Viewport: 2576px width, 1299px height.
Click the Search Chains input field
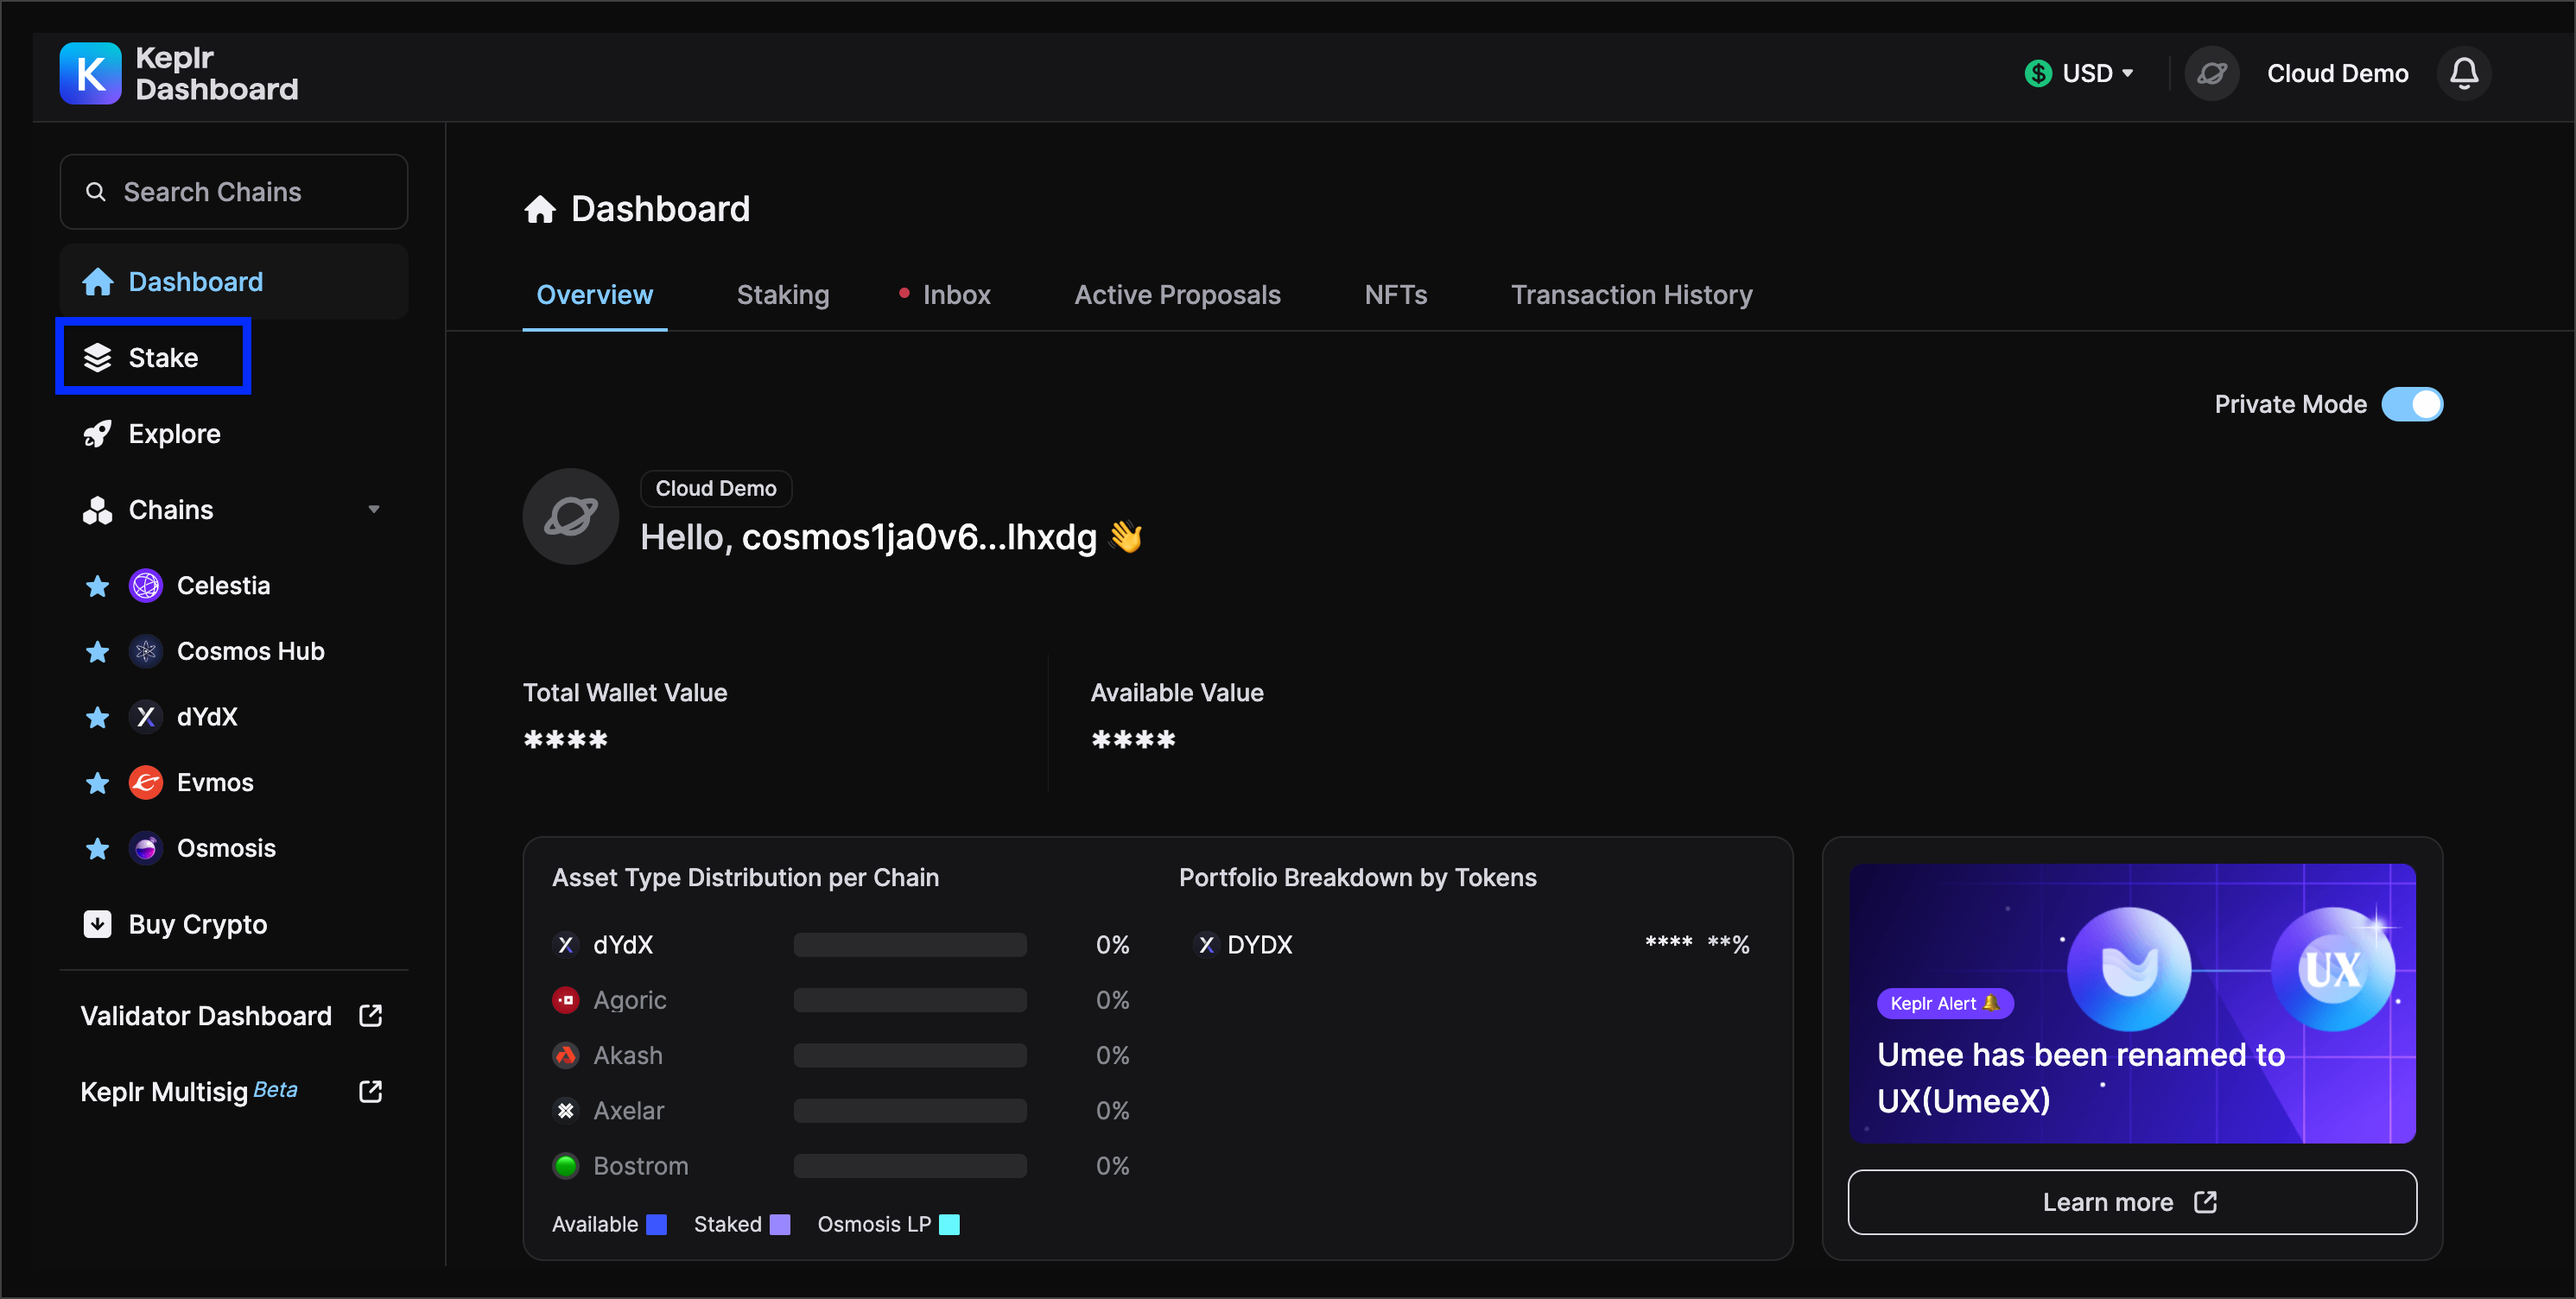(x=234, y=192)
